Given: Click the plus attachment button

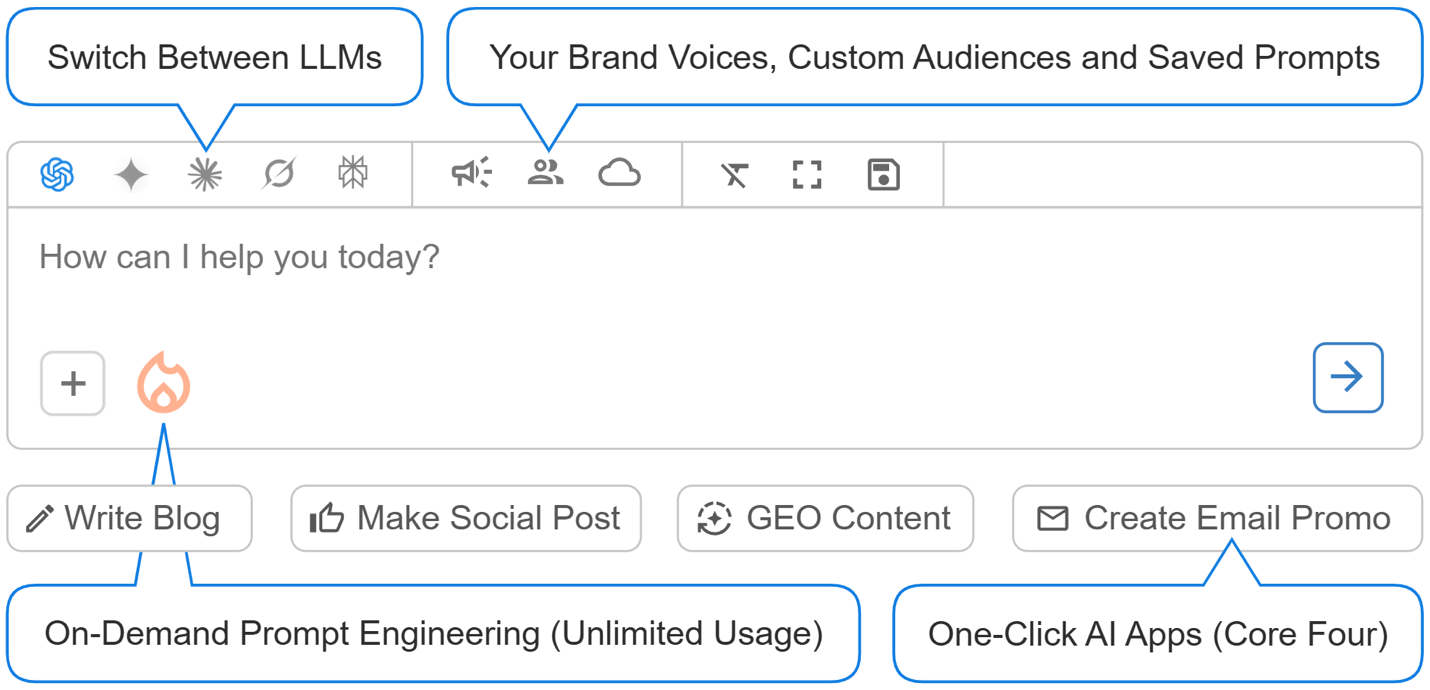Looking at the screenshot, I should pos(72,383).
